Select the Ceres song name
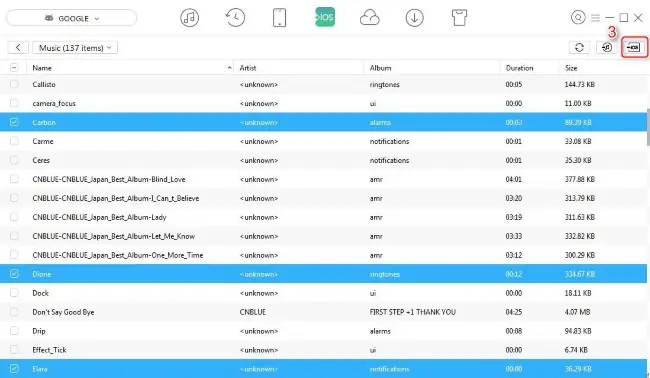Viewport: 650px width, 378px height. click(41, 160)
